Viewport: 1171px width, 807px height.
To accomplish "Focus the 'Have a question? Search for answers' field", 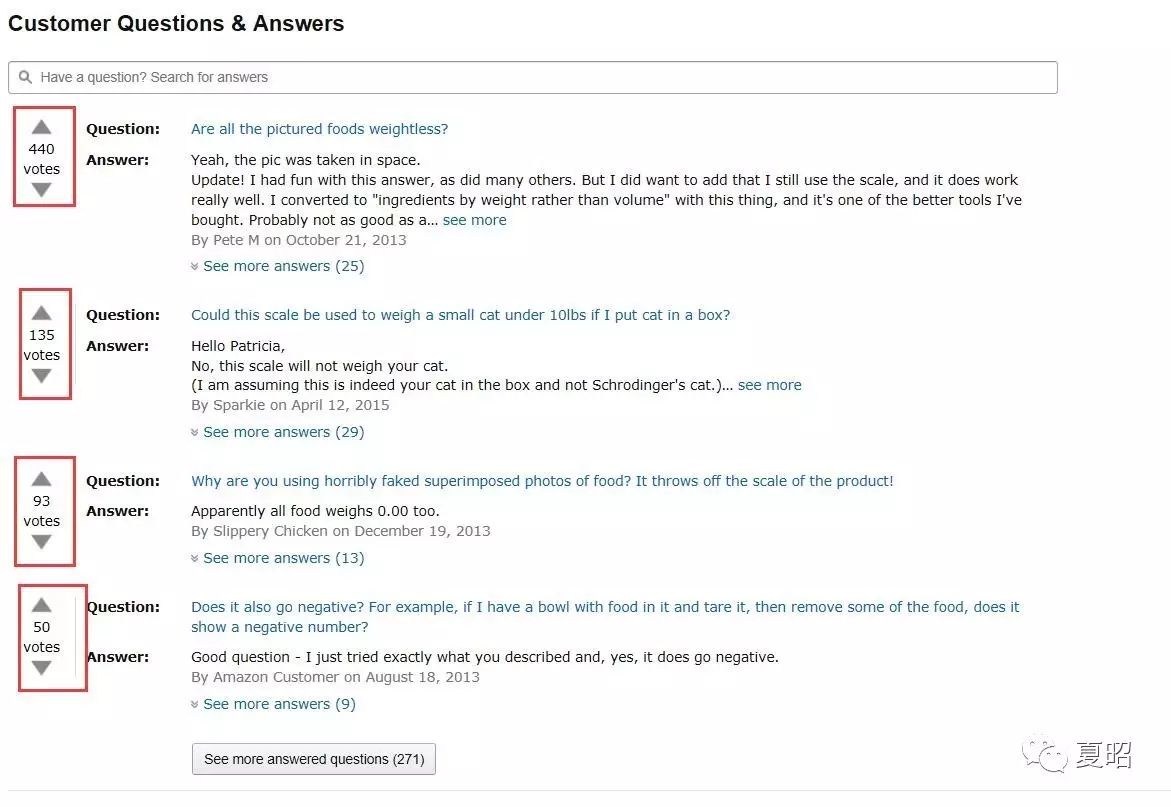I will (532, 77).
